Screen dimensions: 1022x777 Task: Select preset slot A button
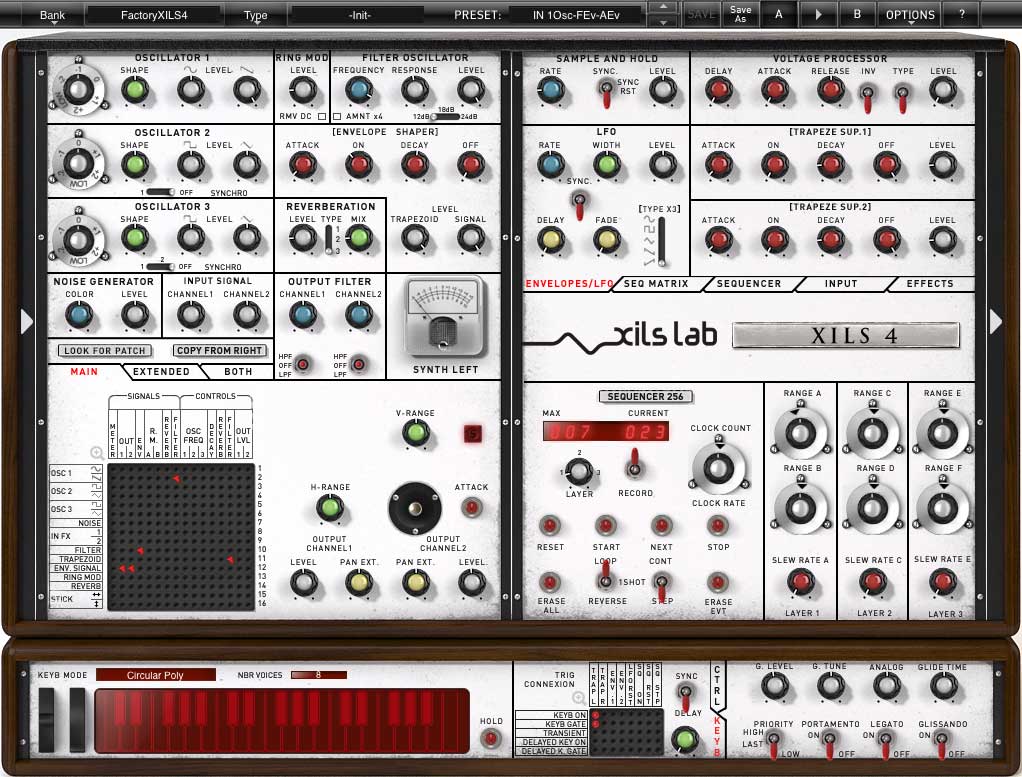[x=778, y=14]
